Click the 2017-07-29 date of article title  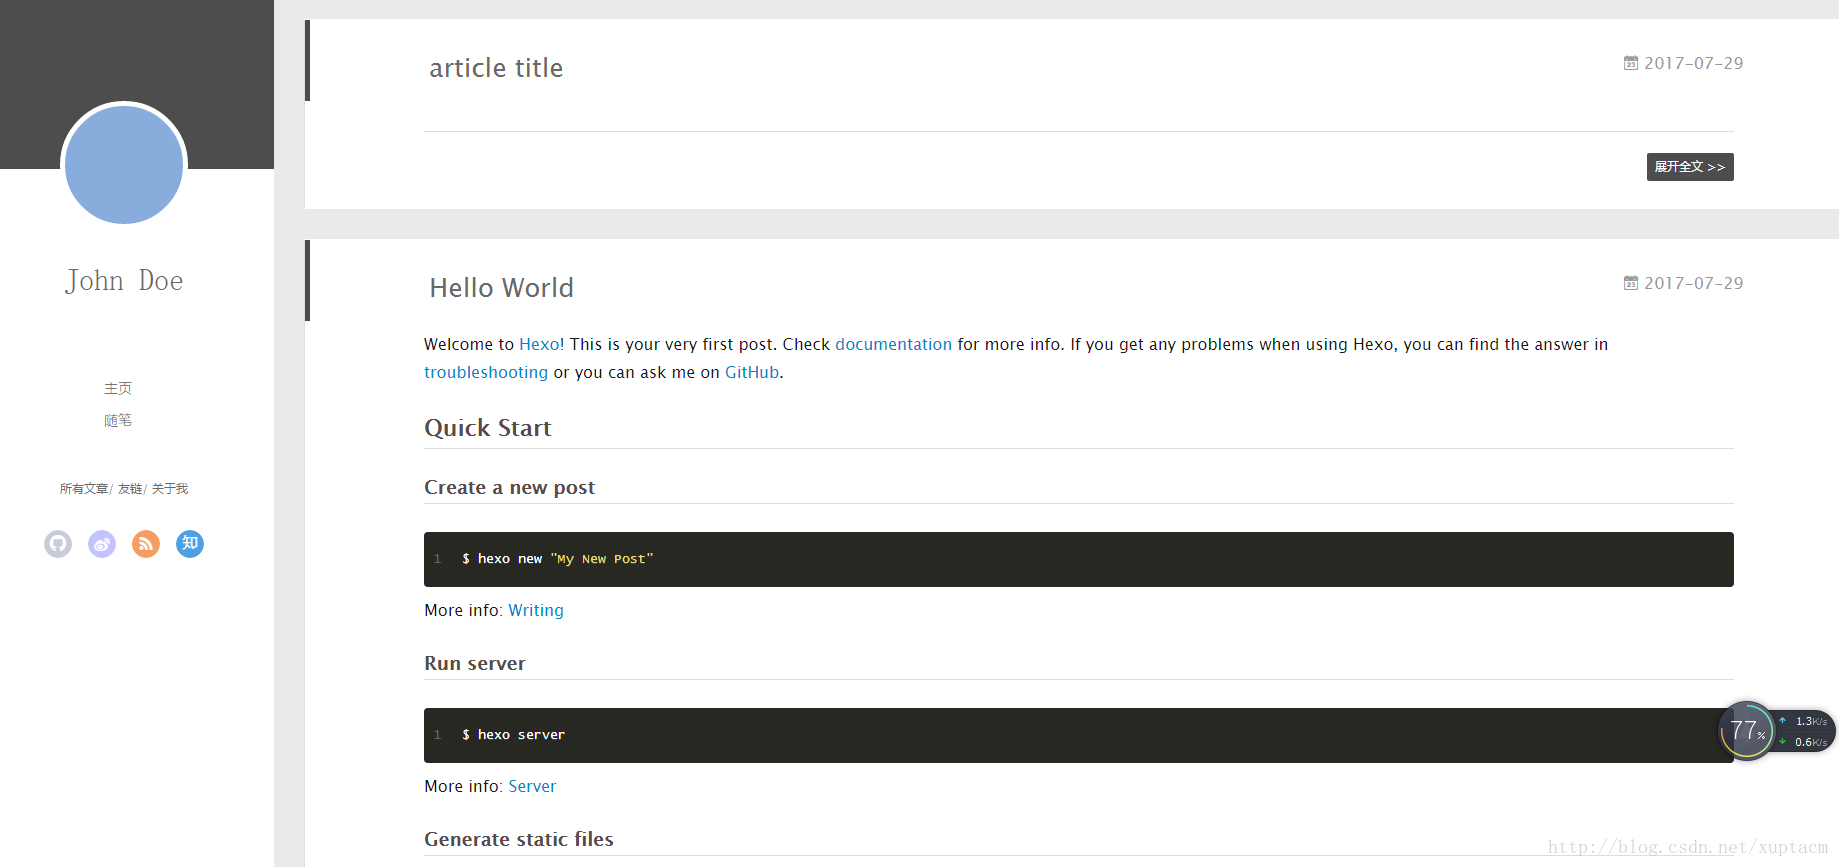pos(1694,63)
